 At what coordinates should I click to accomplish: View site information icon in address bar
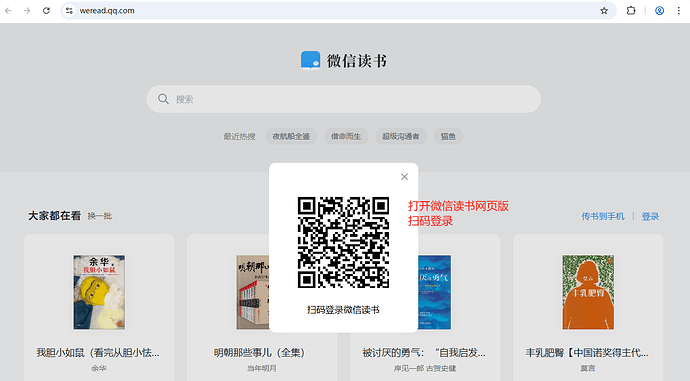69,11
